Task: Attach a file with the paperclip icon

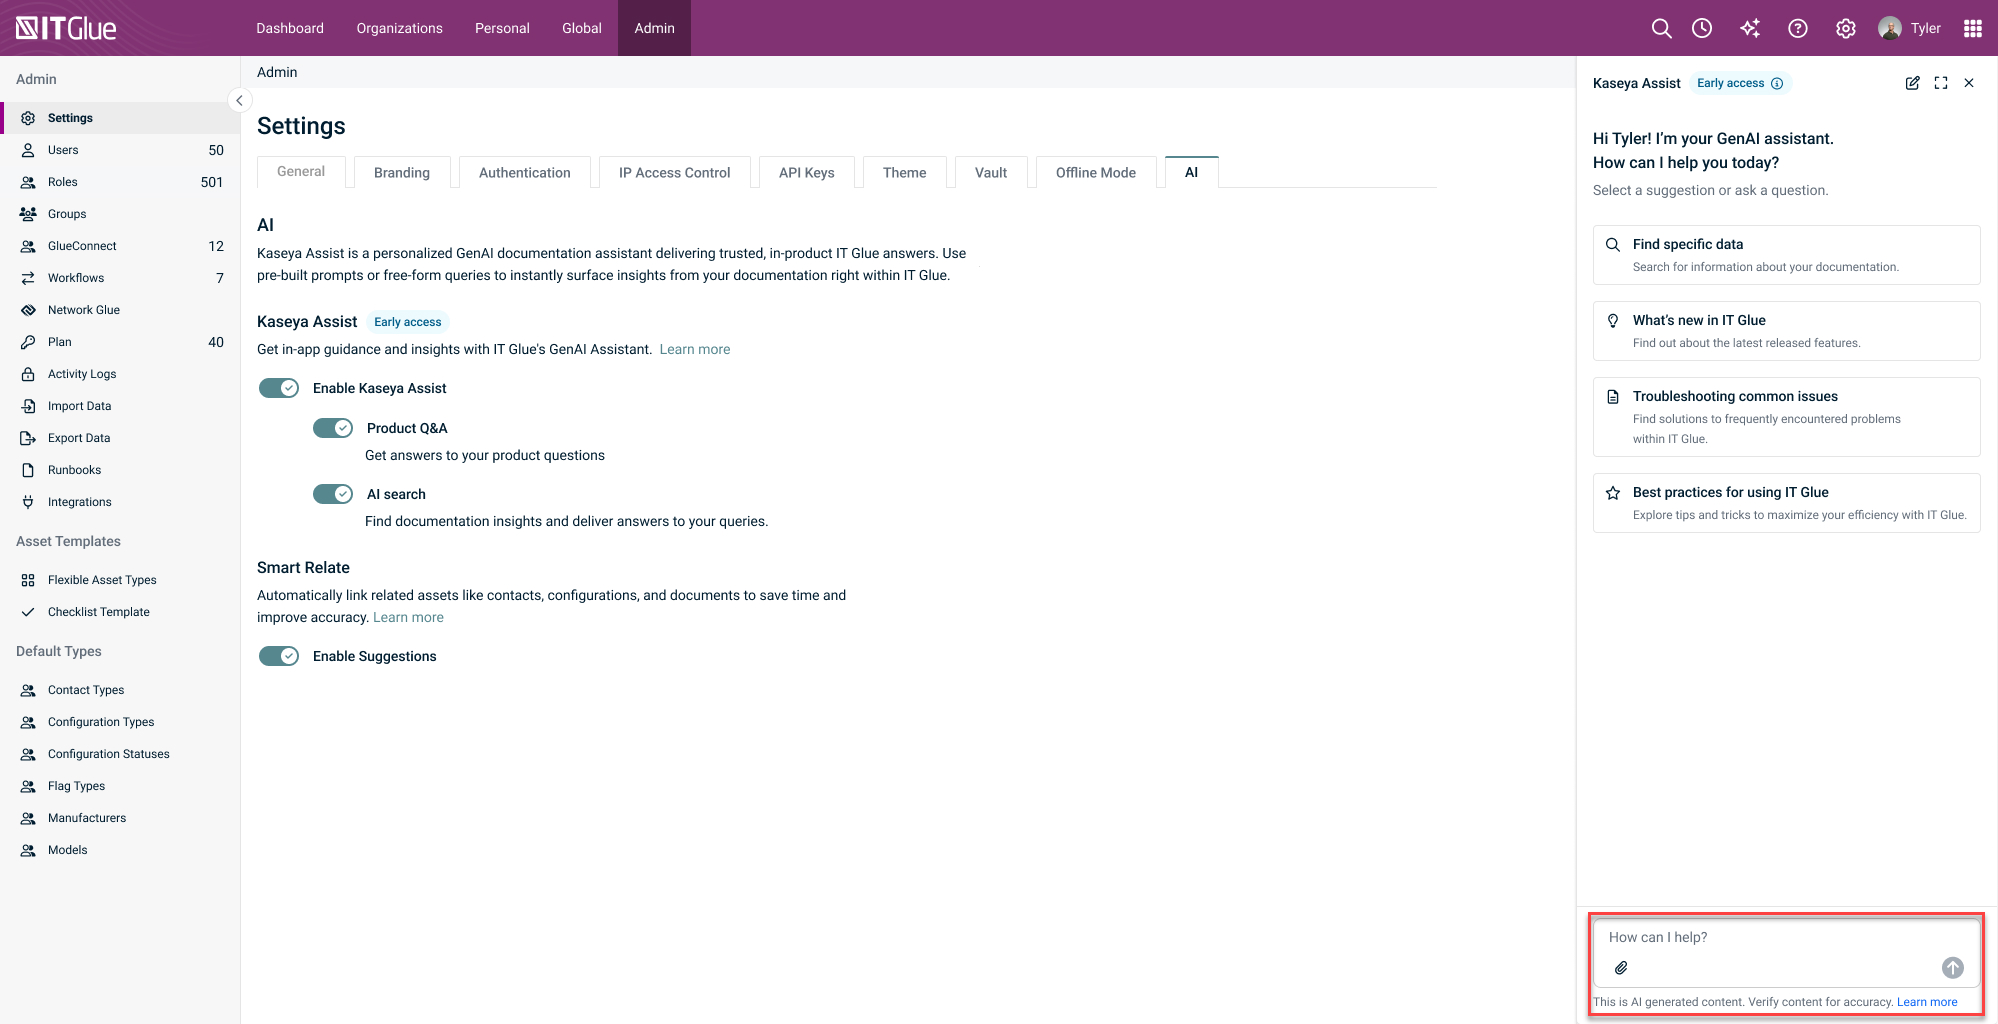Action: click(x=1621, y=967)
